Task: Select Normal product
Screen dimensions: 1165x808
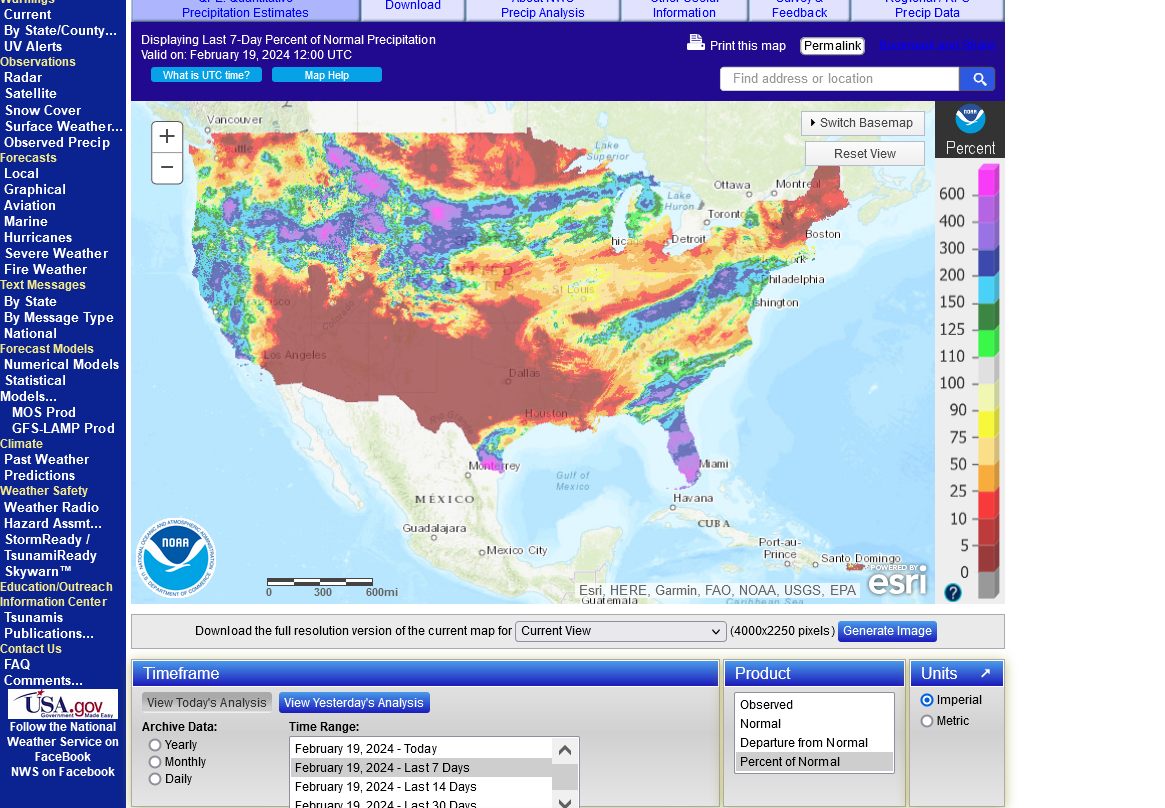Action: [x=814, y=724]
